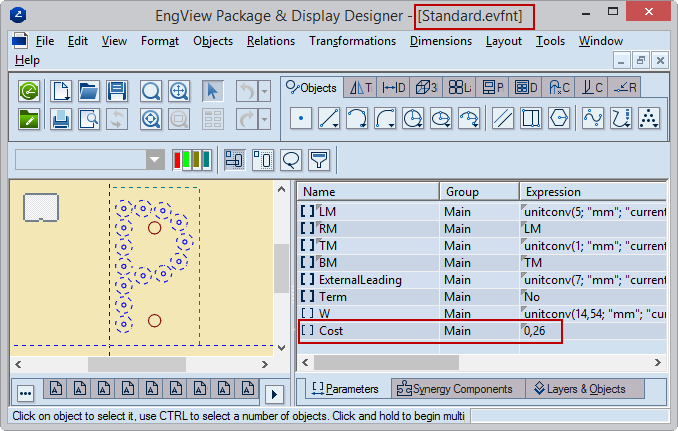Viewport: 678px width, 431px height.
Task: Open the undo history dropdown arrow
Action: point(264,92)
